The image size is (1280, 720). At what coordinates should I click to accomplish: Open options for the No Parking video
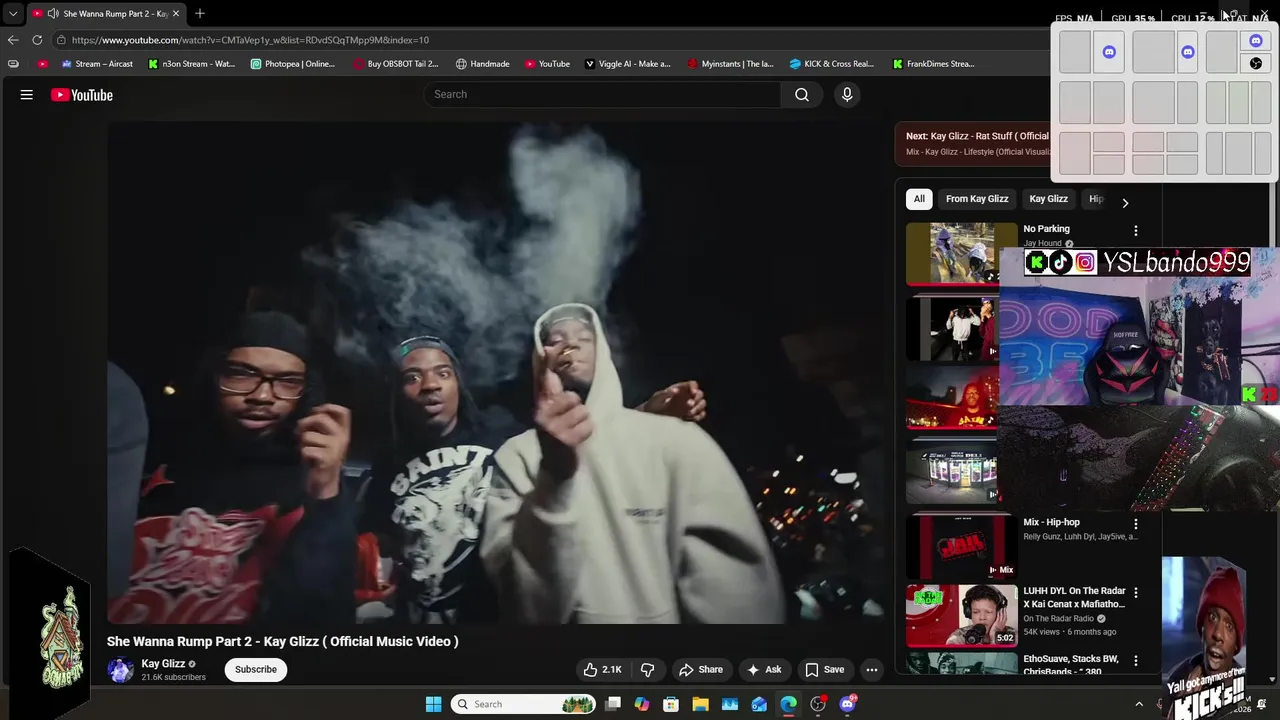(x=1135, y=231)
